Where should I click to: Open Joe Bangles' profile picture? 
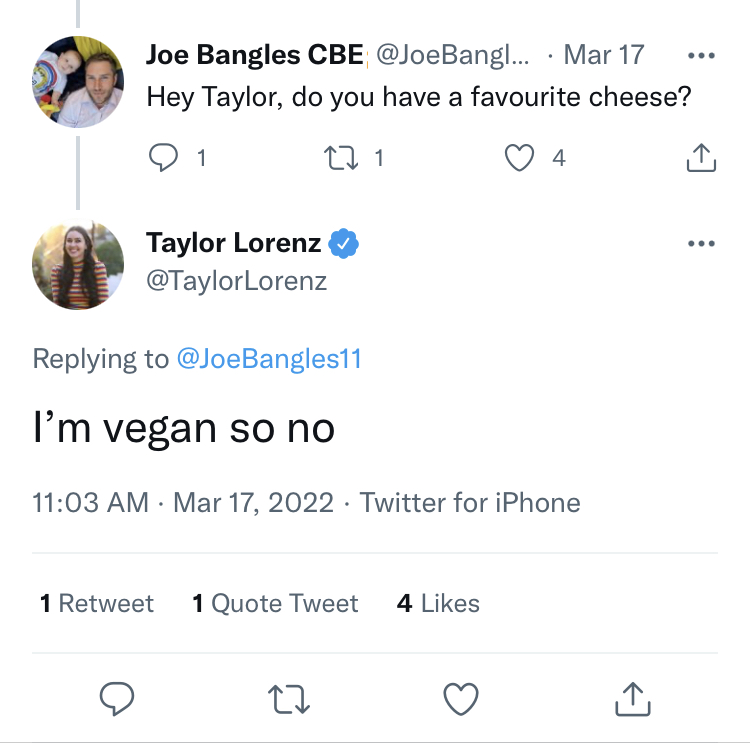click(78, 82)
